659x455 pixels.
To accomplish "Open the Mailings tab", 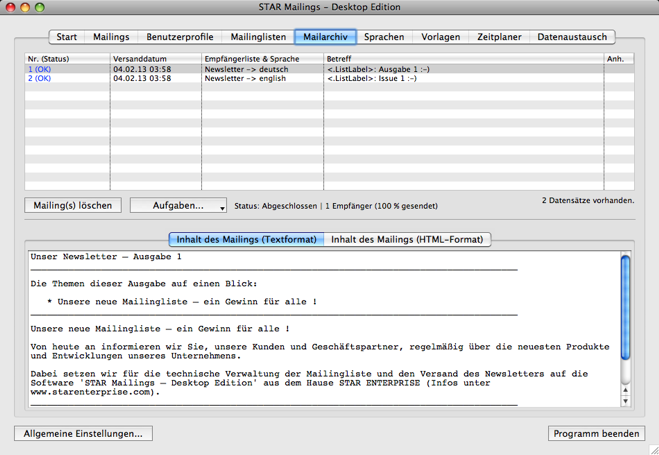I will pos(111,37).
